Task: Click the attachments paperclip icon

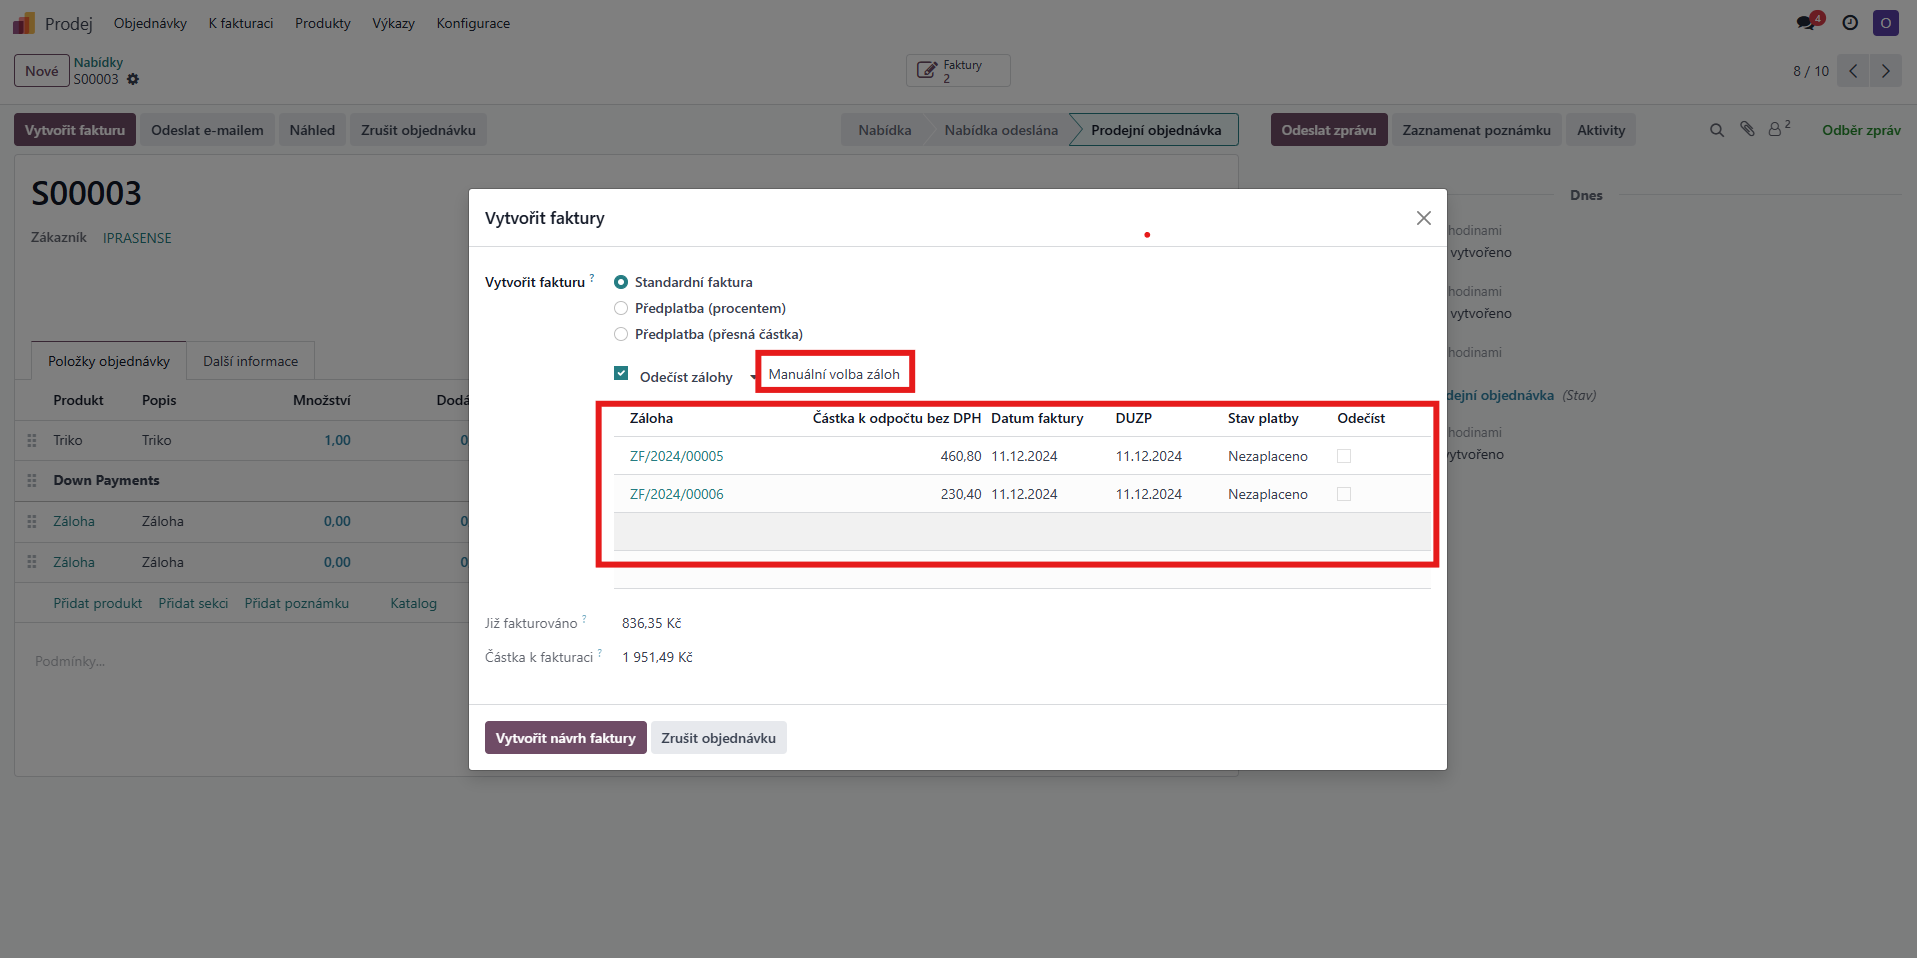Action: click(x=1747, y=129)
